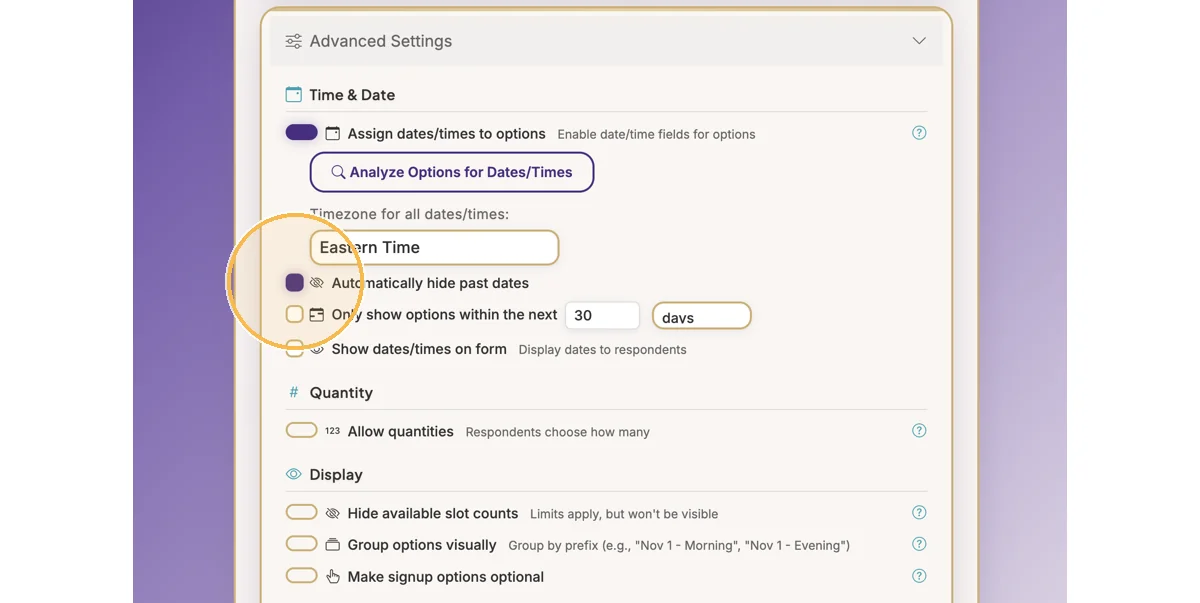The height and width of the screenshot is (603, 1200).
Task: Uncheck Automatically hide past dates
Action: [294, 283]
